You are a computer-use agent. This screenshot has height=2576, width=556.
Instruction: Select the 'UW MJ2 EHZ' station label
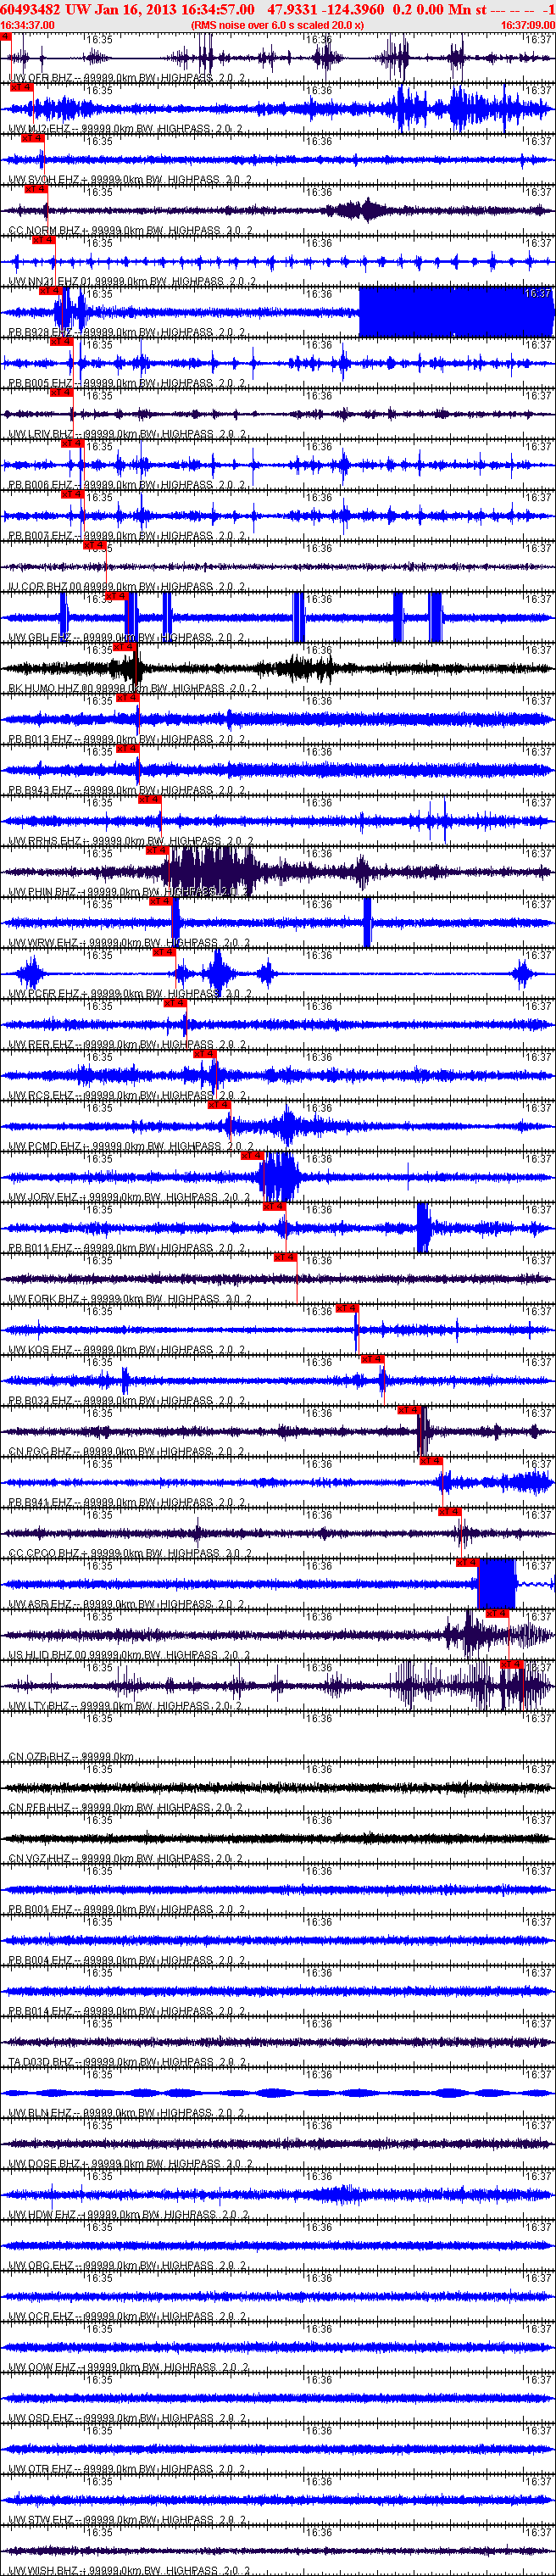coord(41,128)
